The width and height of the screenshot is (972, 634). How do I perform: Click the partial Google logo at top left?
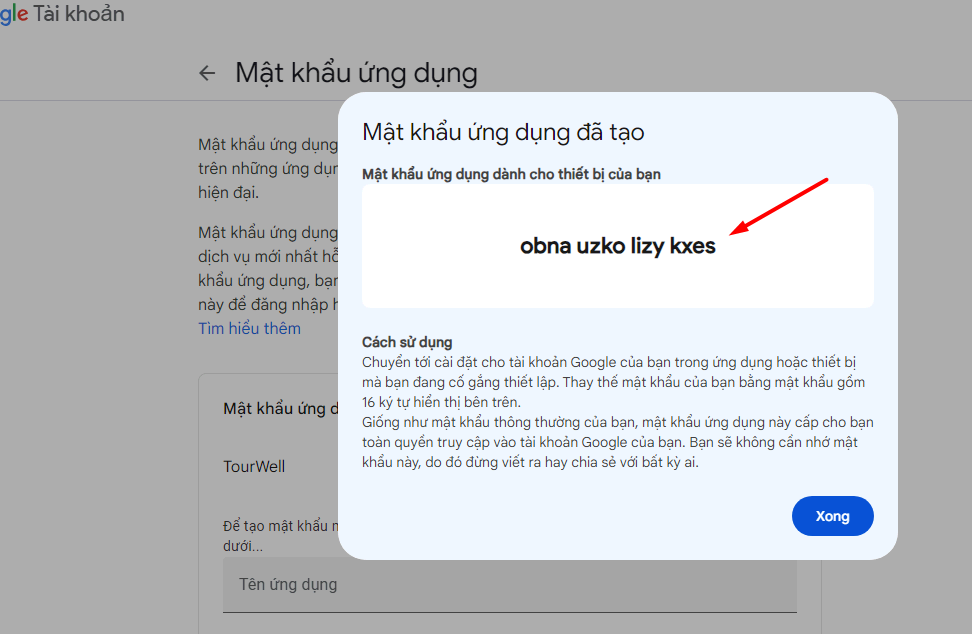point(13,14)
